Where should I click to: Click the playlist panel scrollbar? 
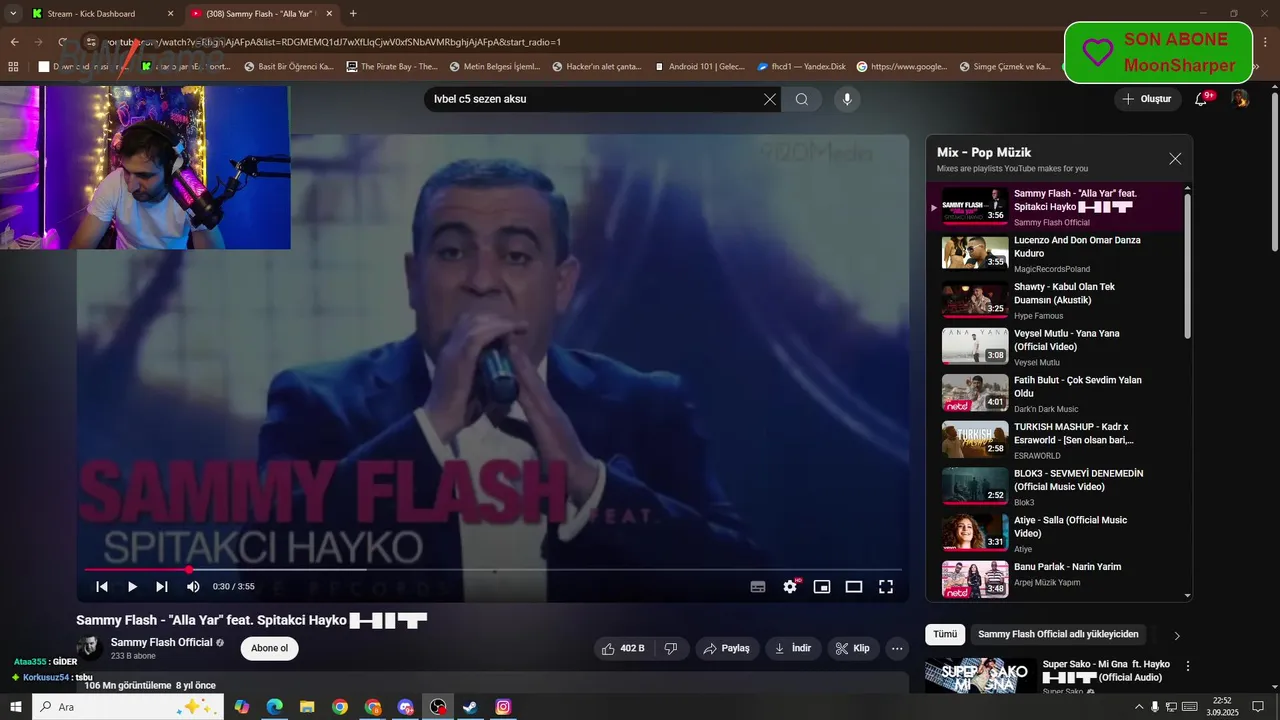(x=1188, y=265)
